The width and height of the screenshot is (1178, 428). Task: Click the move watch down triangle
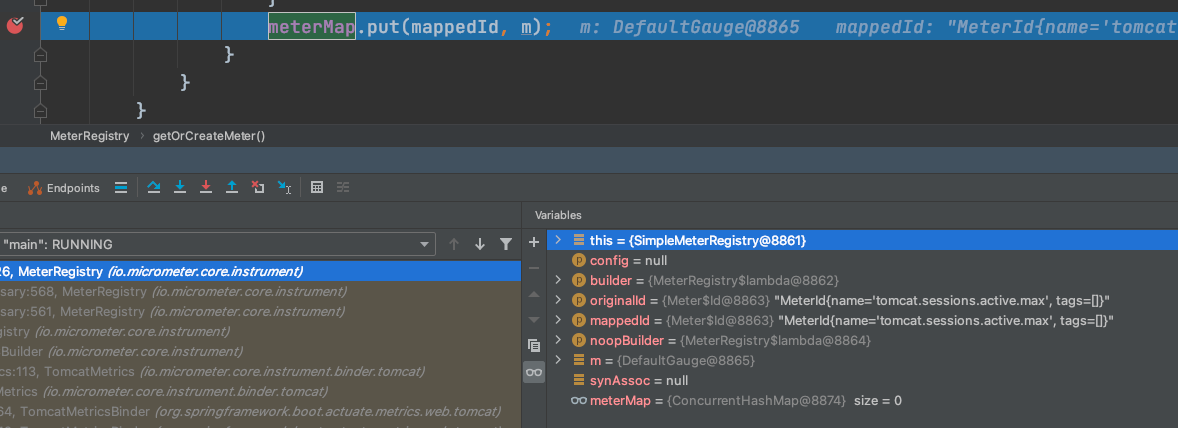tap(534, 320)
